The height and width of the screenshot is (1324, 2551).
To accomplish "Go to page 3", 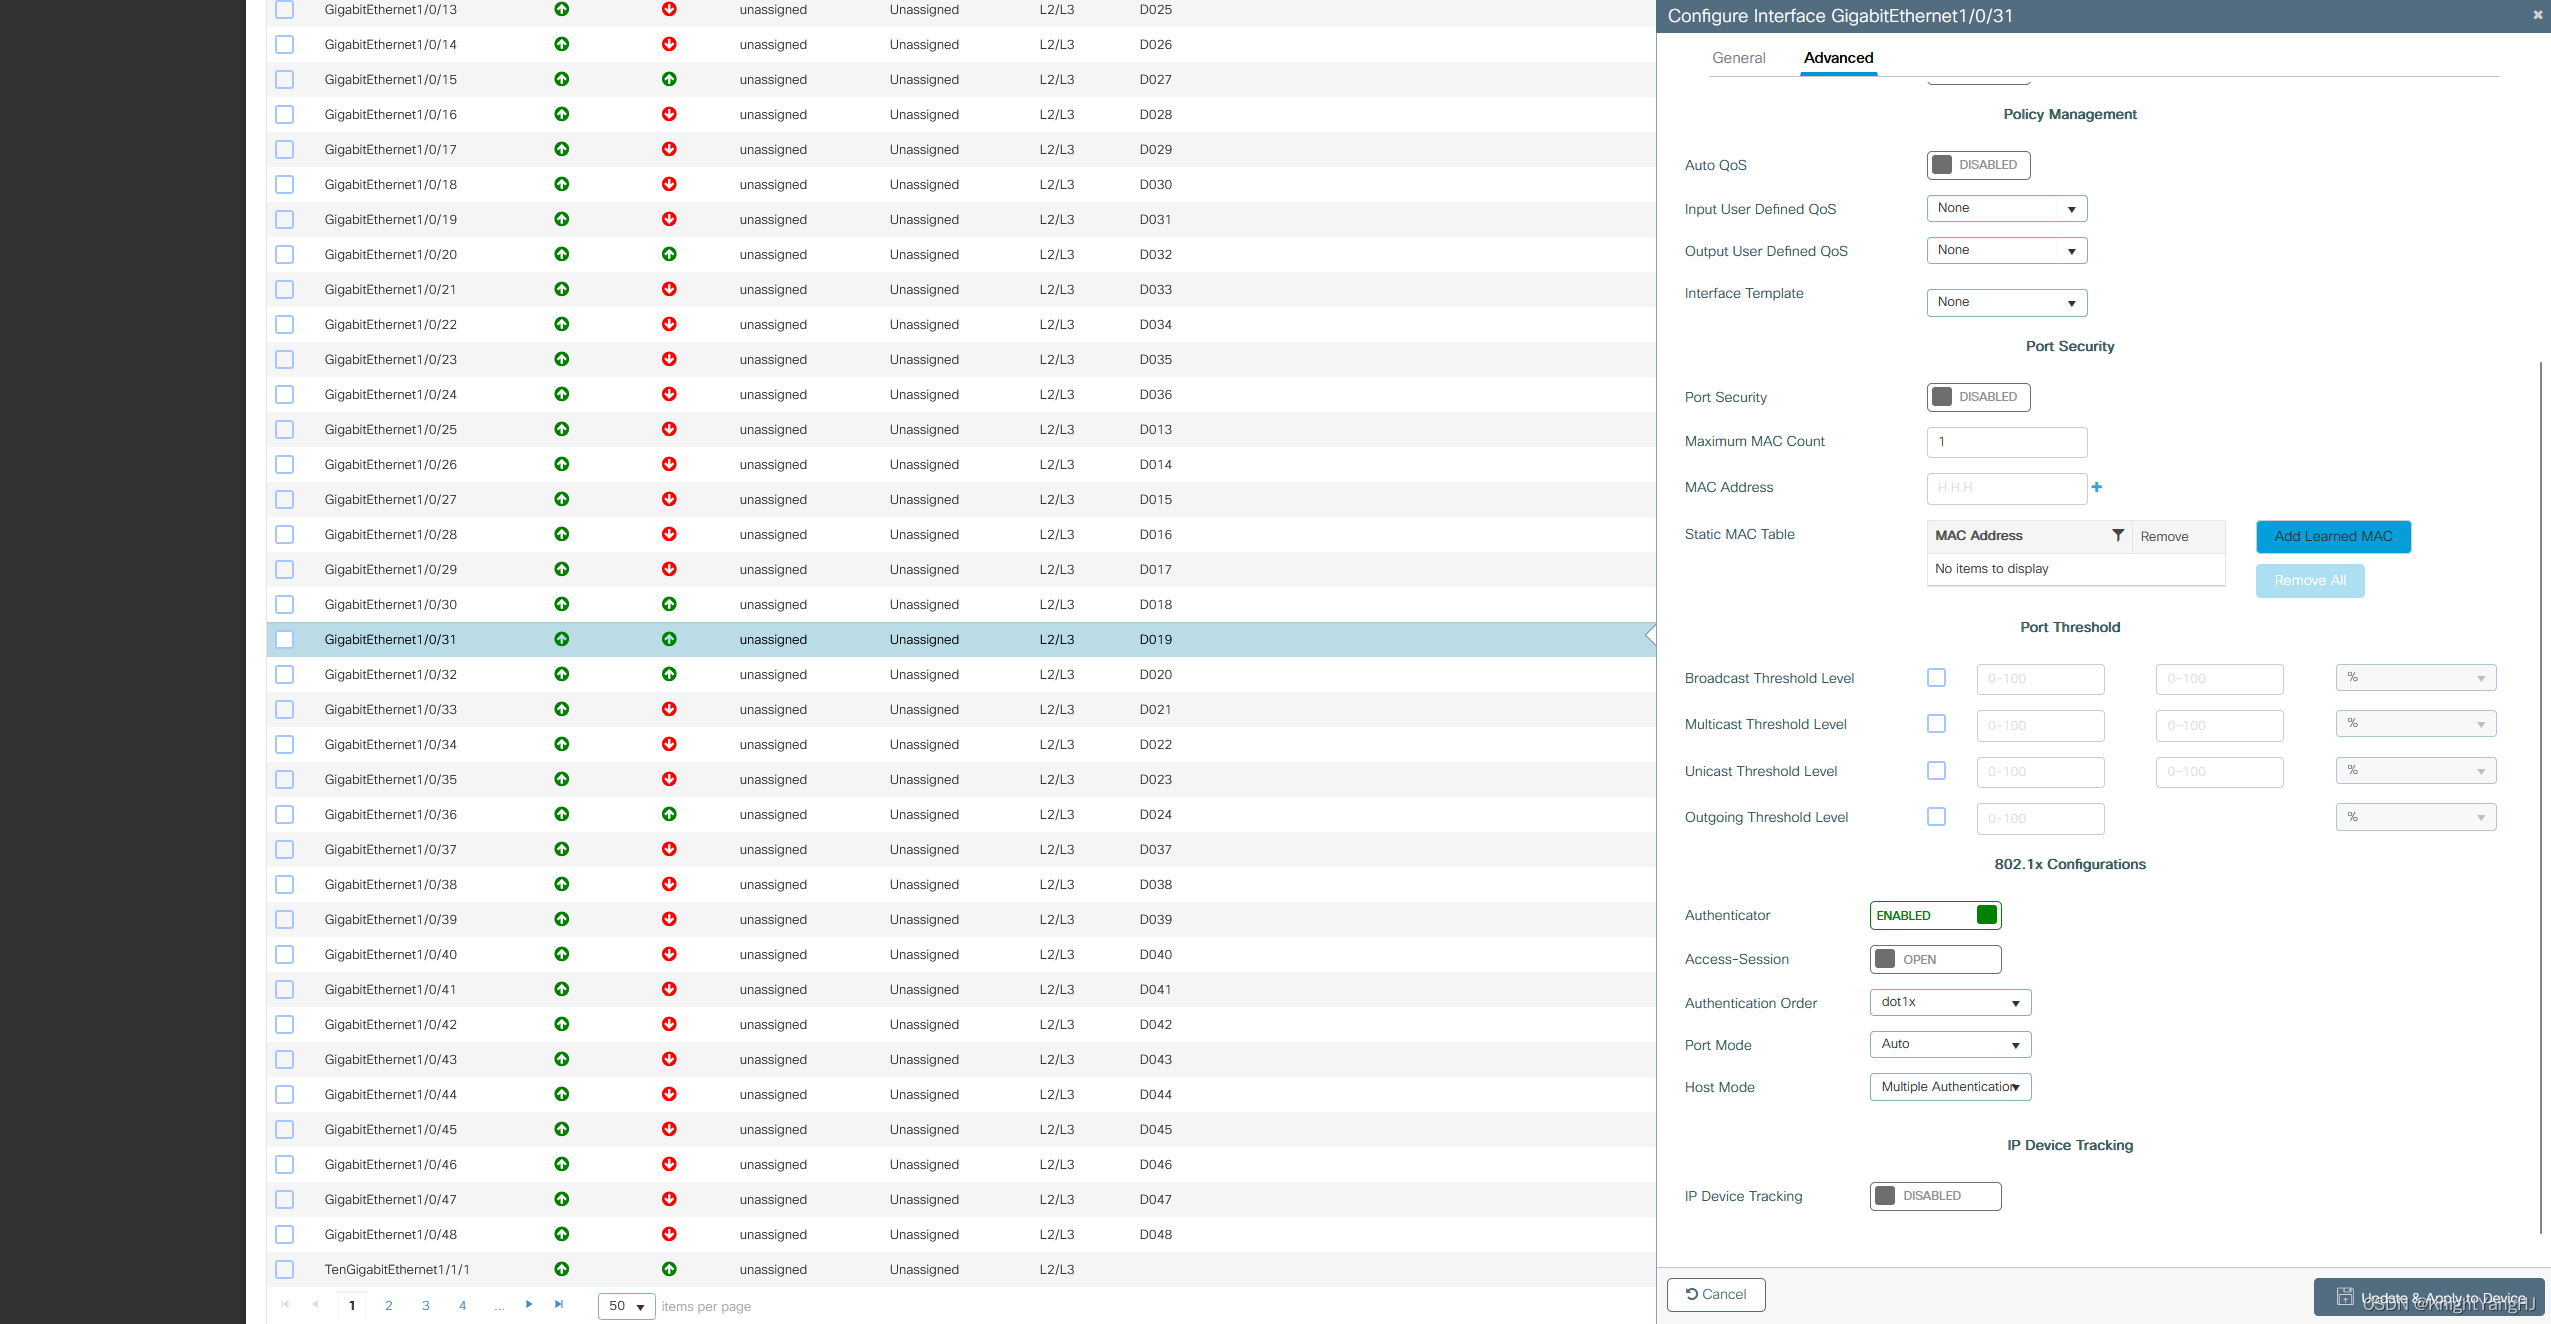I will click(425, 1305).
